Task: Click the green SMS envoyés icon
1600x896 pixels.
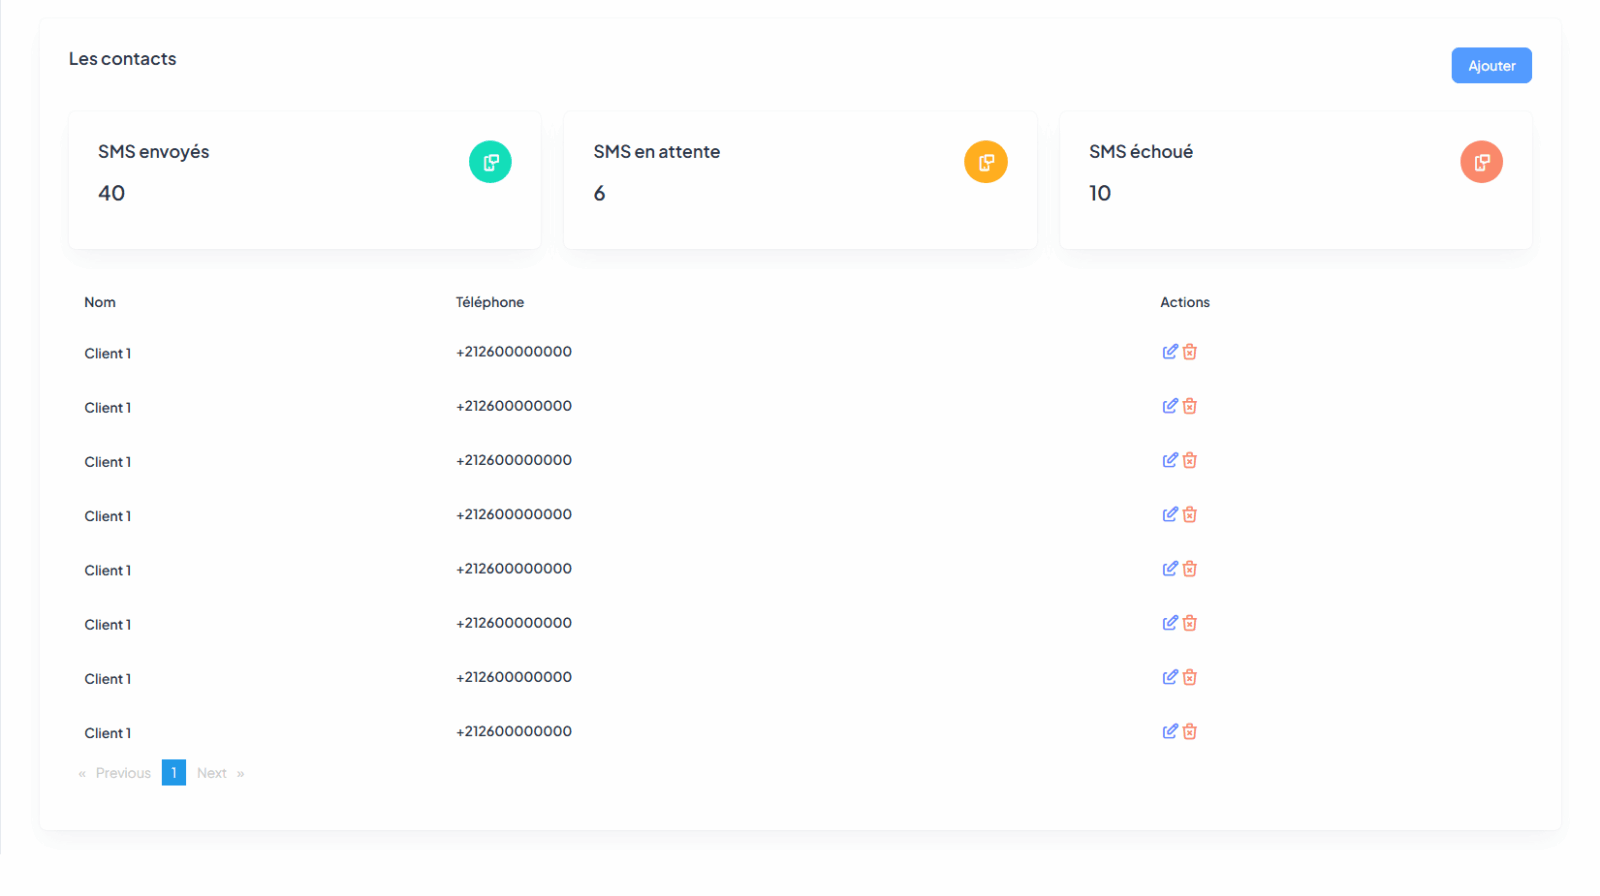Action: pyautogui.click(x=490, y=162)
